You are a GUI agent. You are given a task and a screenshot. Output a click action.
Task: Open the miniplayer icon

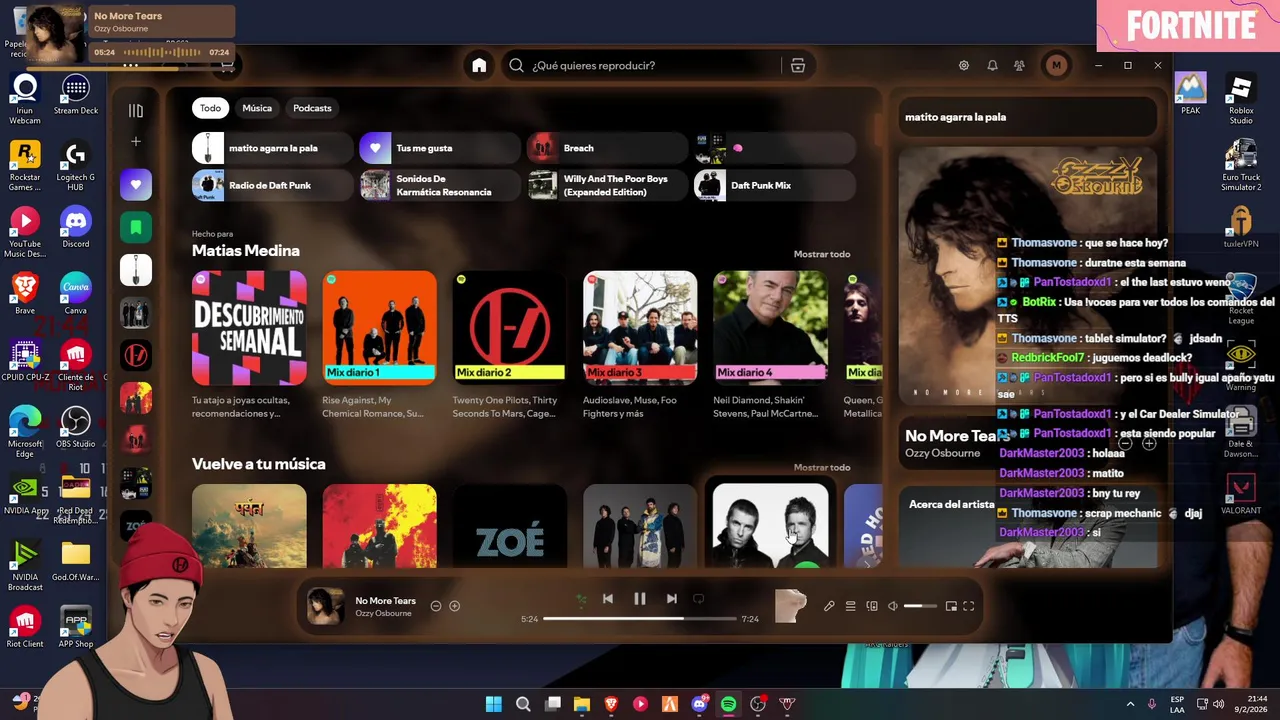pyautogui.click(x=951, y=606)
